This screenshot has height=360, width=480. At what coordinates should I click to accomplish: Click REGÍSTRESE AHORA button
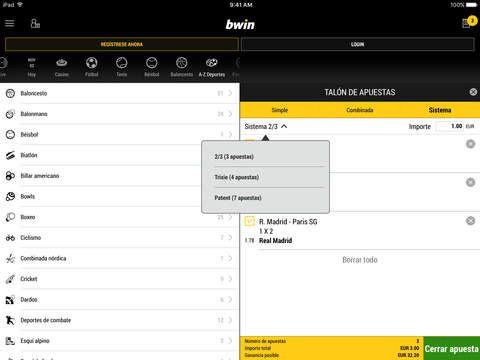(122, 44)
